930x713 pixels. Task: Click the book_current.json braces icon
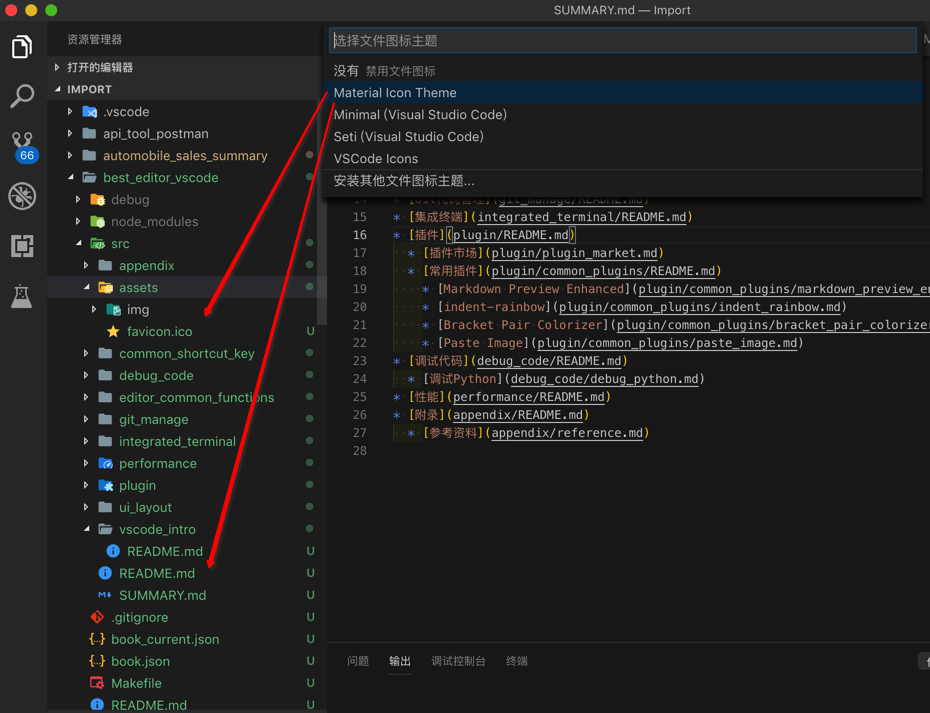point(97,639)
